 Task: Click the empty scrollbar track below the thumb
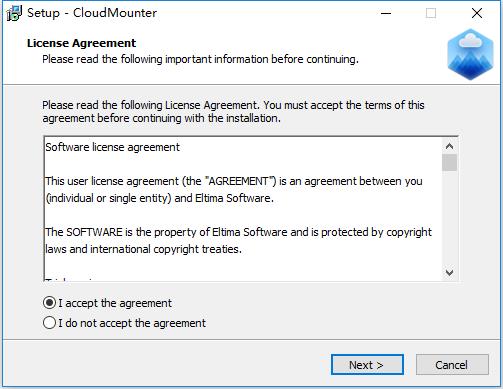[449, 218]
